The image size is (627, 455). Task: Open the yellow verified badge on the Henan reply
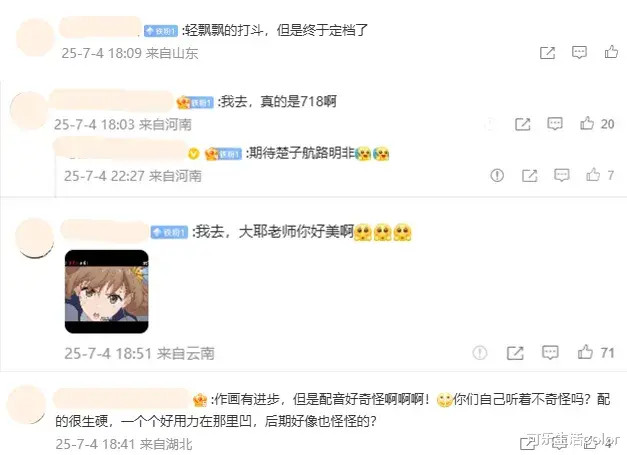194,154
